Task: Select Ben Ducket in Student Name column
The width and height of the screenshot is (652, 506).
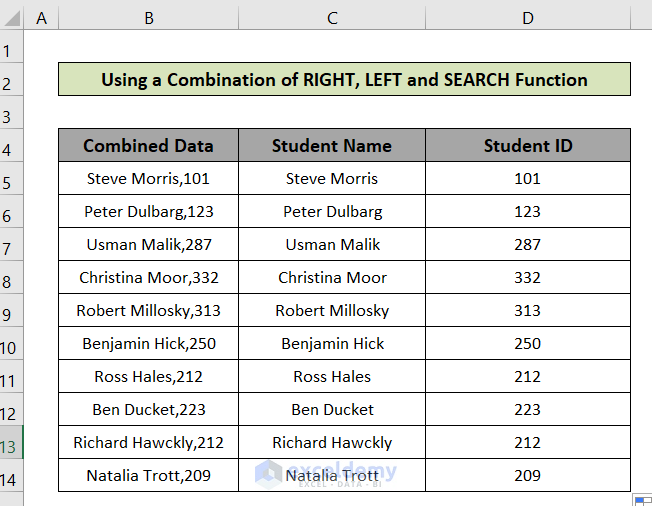Action: pos(332,409)
